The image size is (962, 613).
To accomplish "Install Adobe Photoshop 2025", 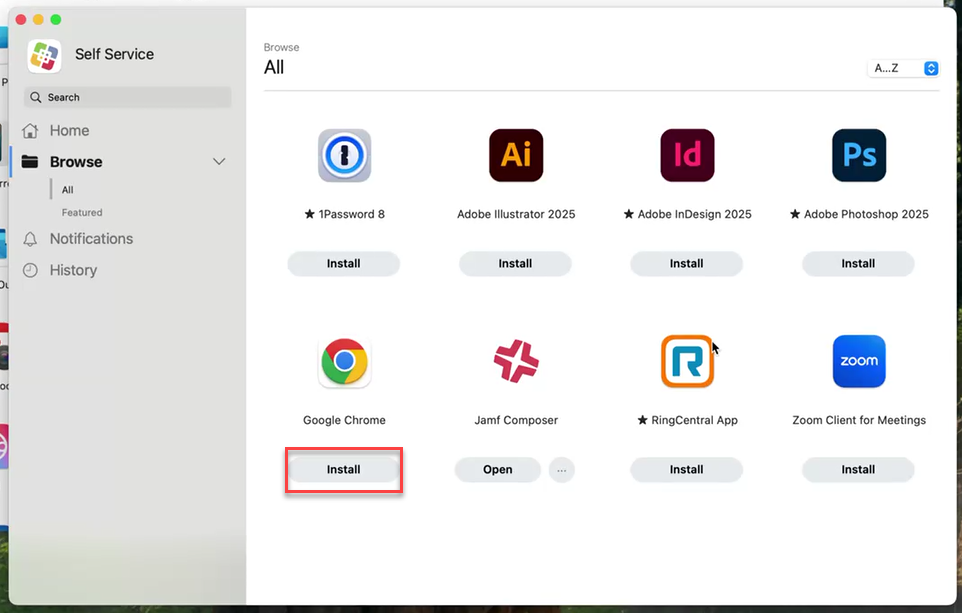I will (x=858, y=264).
